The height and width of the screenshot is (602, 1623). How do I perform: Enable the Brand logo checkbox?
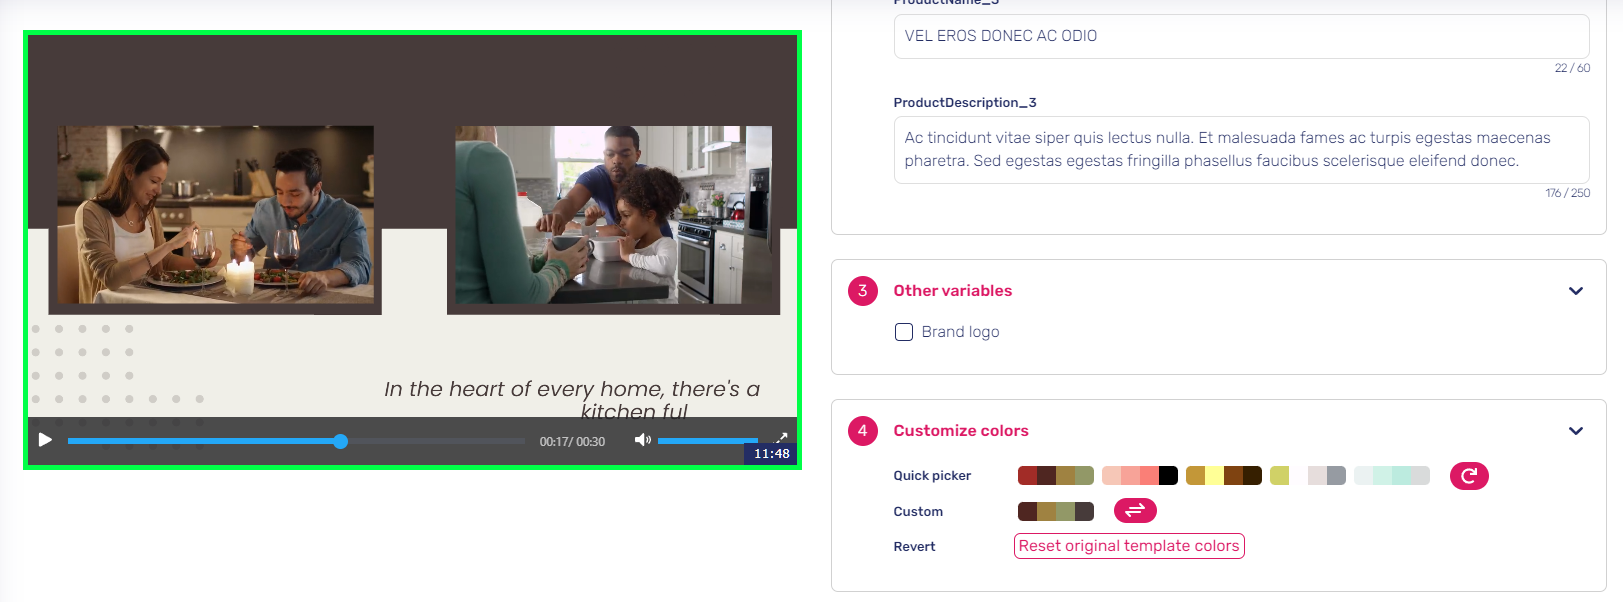point(904,332)
